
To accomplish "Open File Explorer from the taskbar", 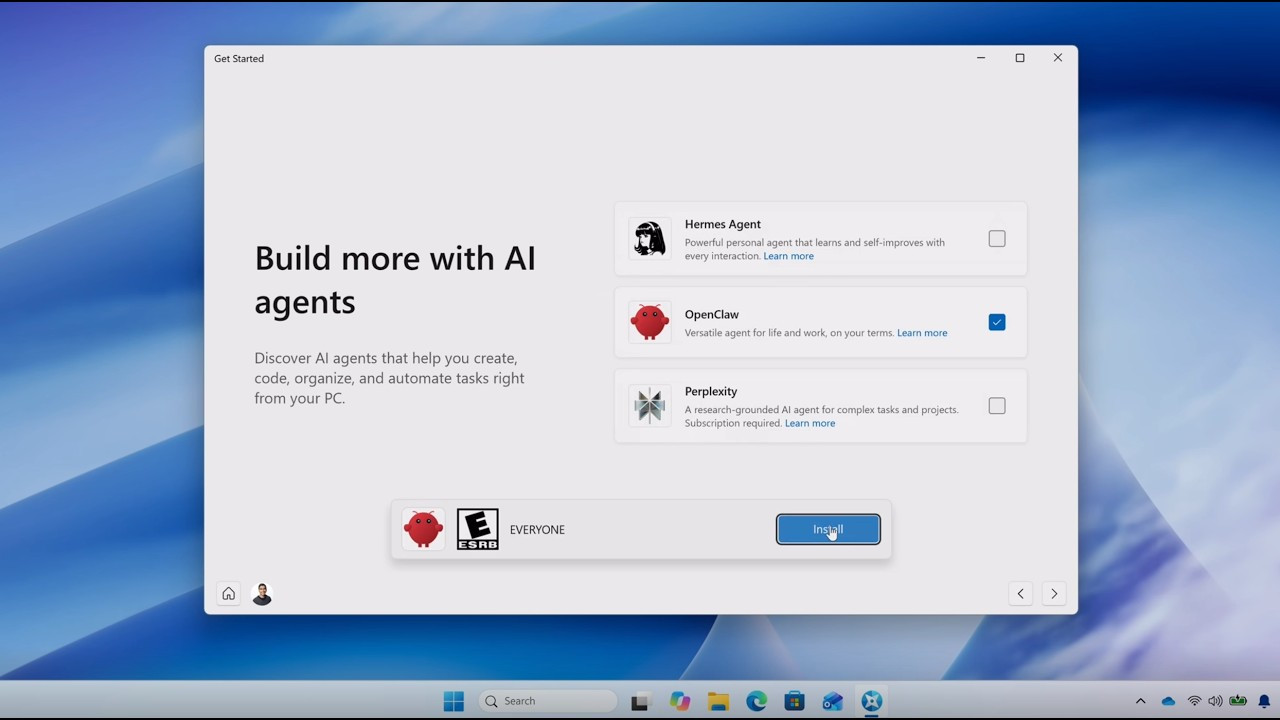I will 718,701.
